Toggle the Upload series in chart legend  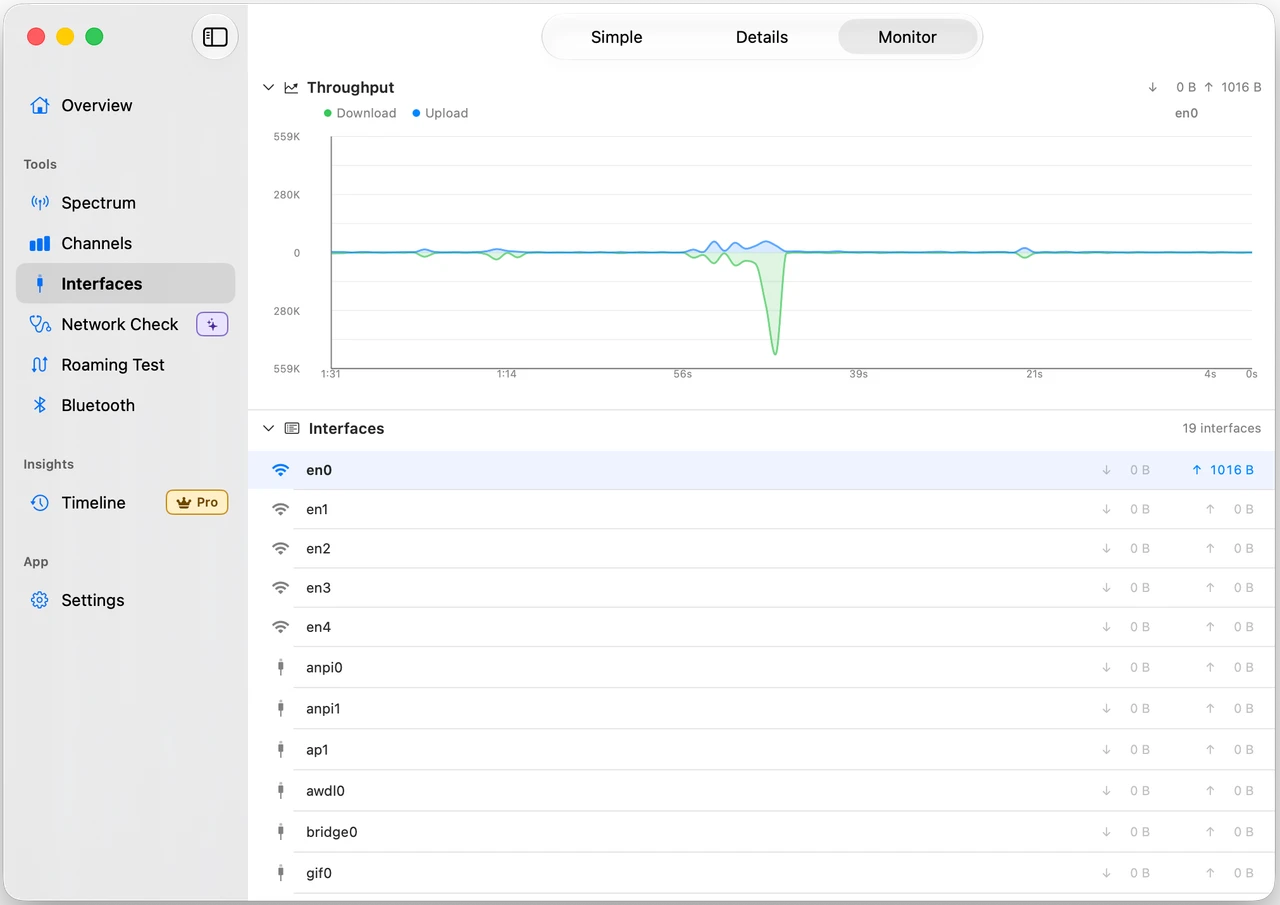click(x=441, y=113)
